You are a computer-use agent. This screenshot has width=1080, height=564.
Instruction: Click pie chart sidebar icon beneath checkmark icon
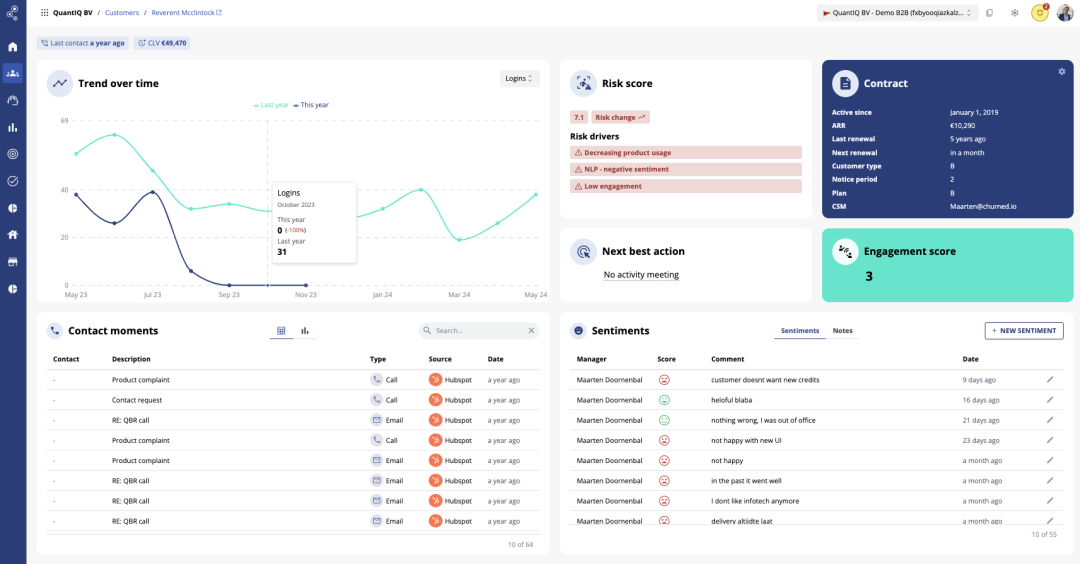(12, 208)
